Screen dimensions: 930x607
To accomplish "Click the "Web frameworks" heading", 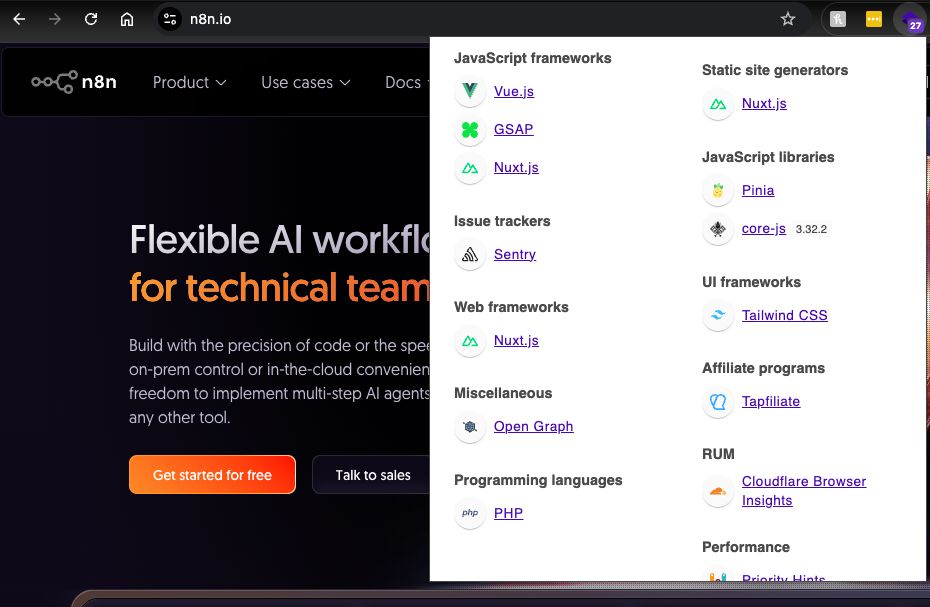I will coord(511,307).
